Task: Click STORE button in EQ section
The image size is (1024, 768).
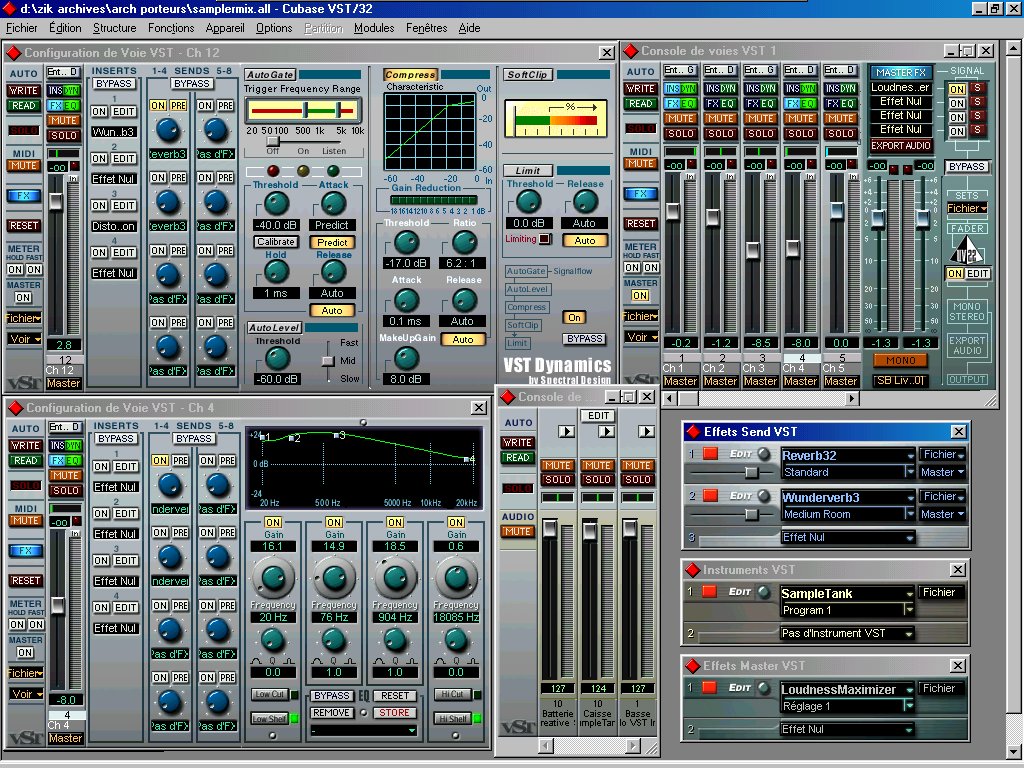Action: (394, 712)
